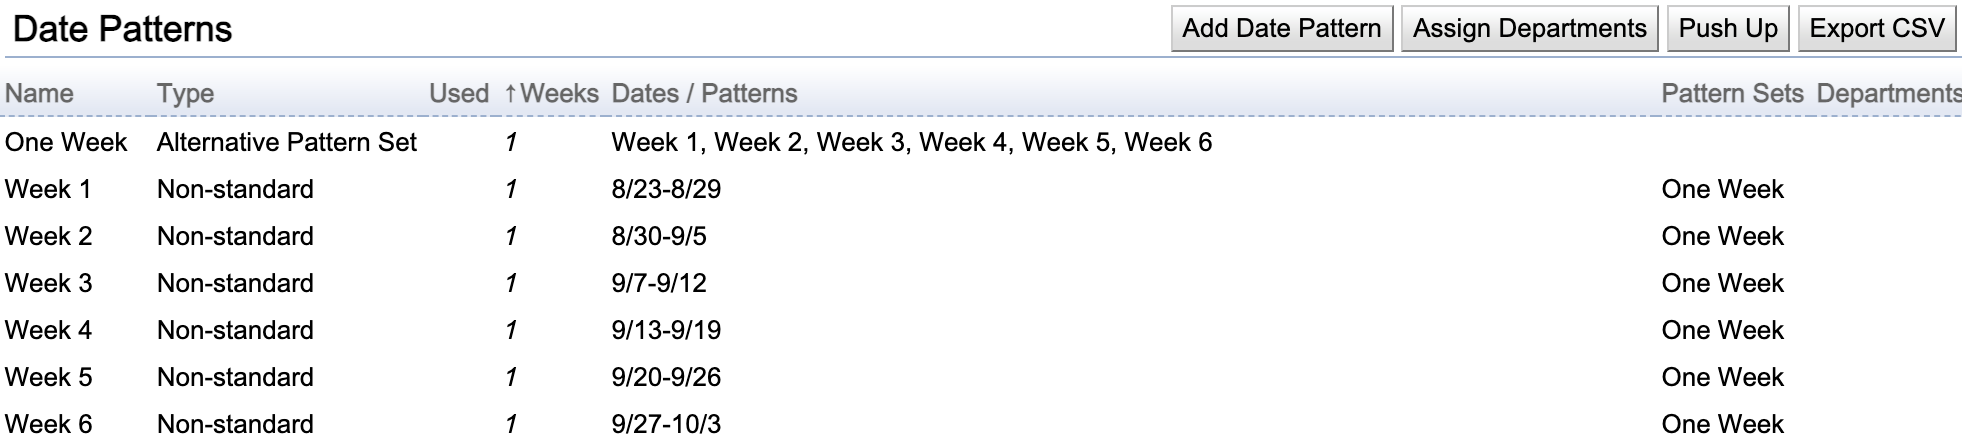Open the One Week pattern set row
The width and height of the screenshot is (1962, 448).
coord(981,142)
